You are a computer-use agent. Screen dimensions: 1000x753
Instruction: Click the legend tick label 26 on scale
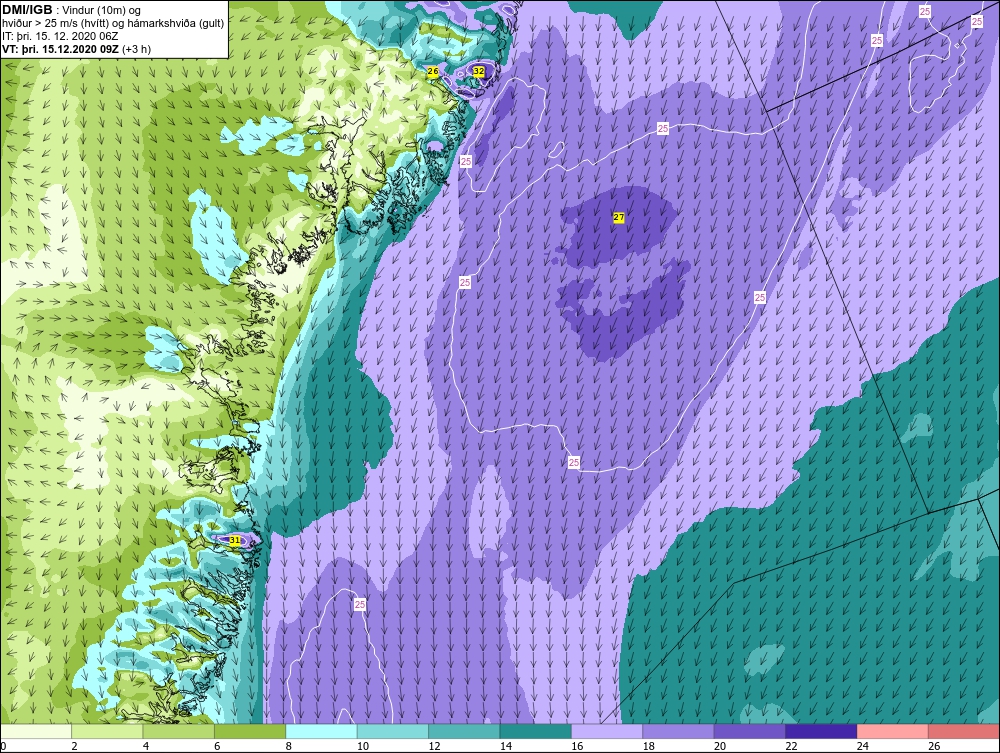934,746
